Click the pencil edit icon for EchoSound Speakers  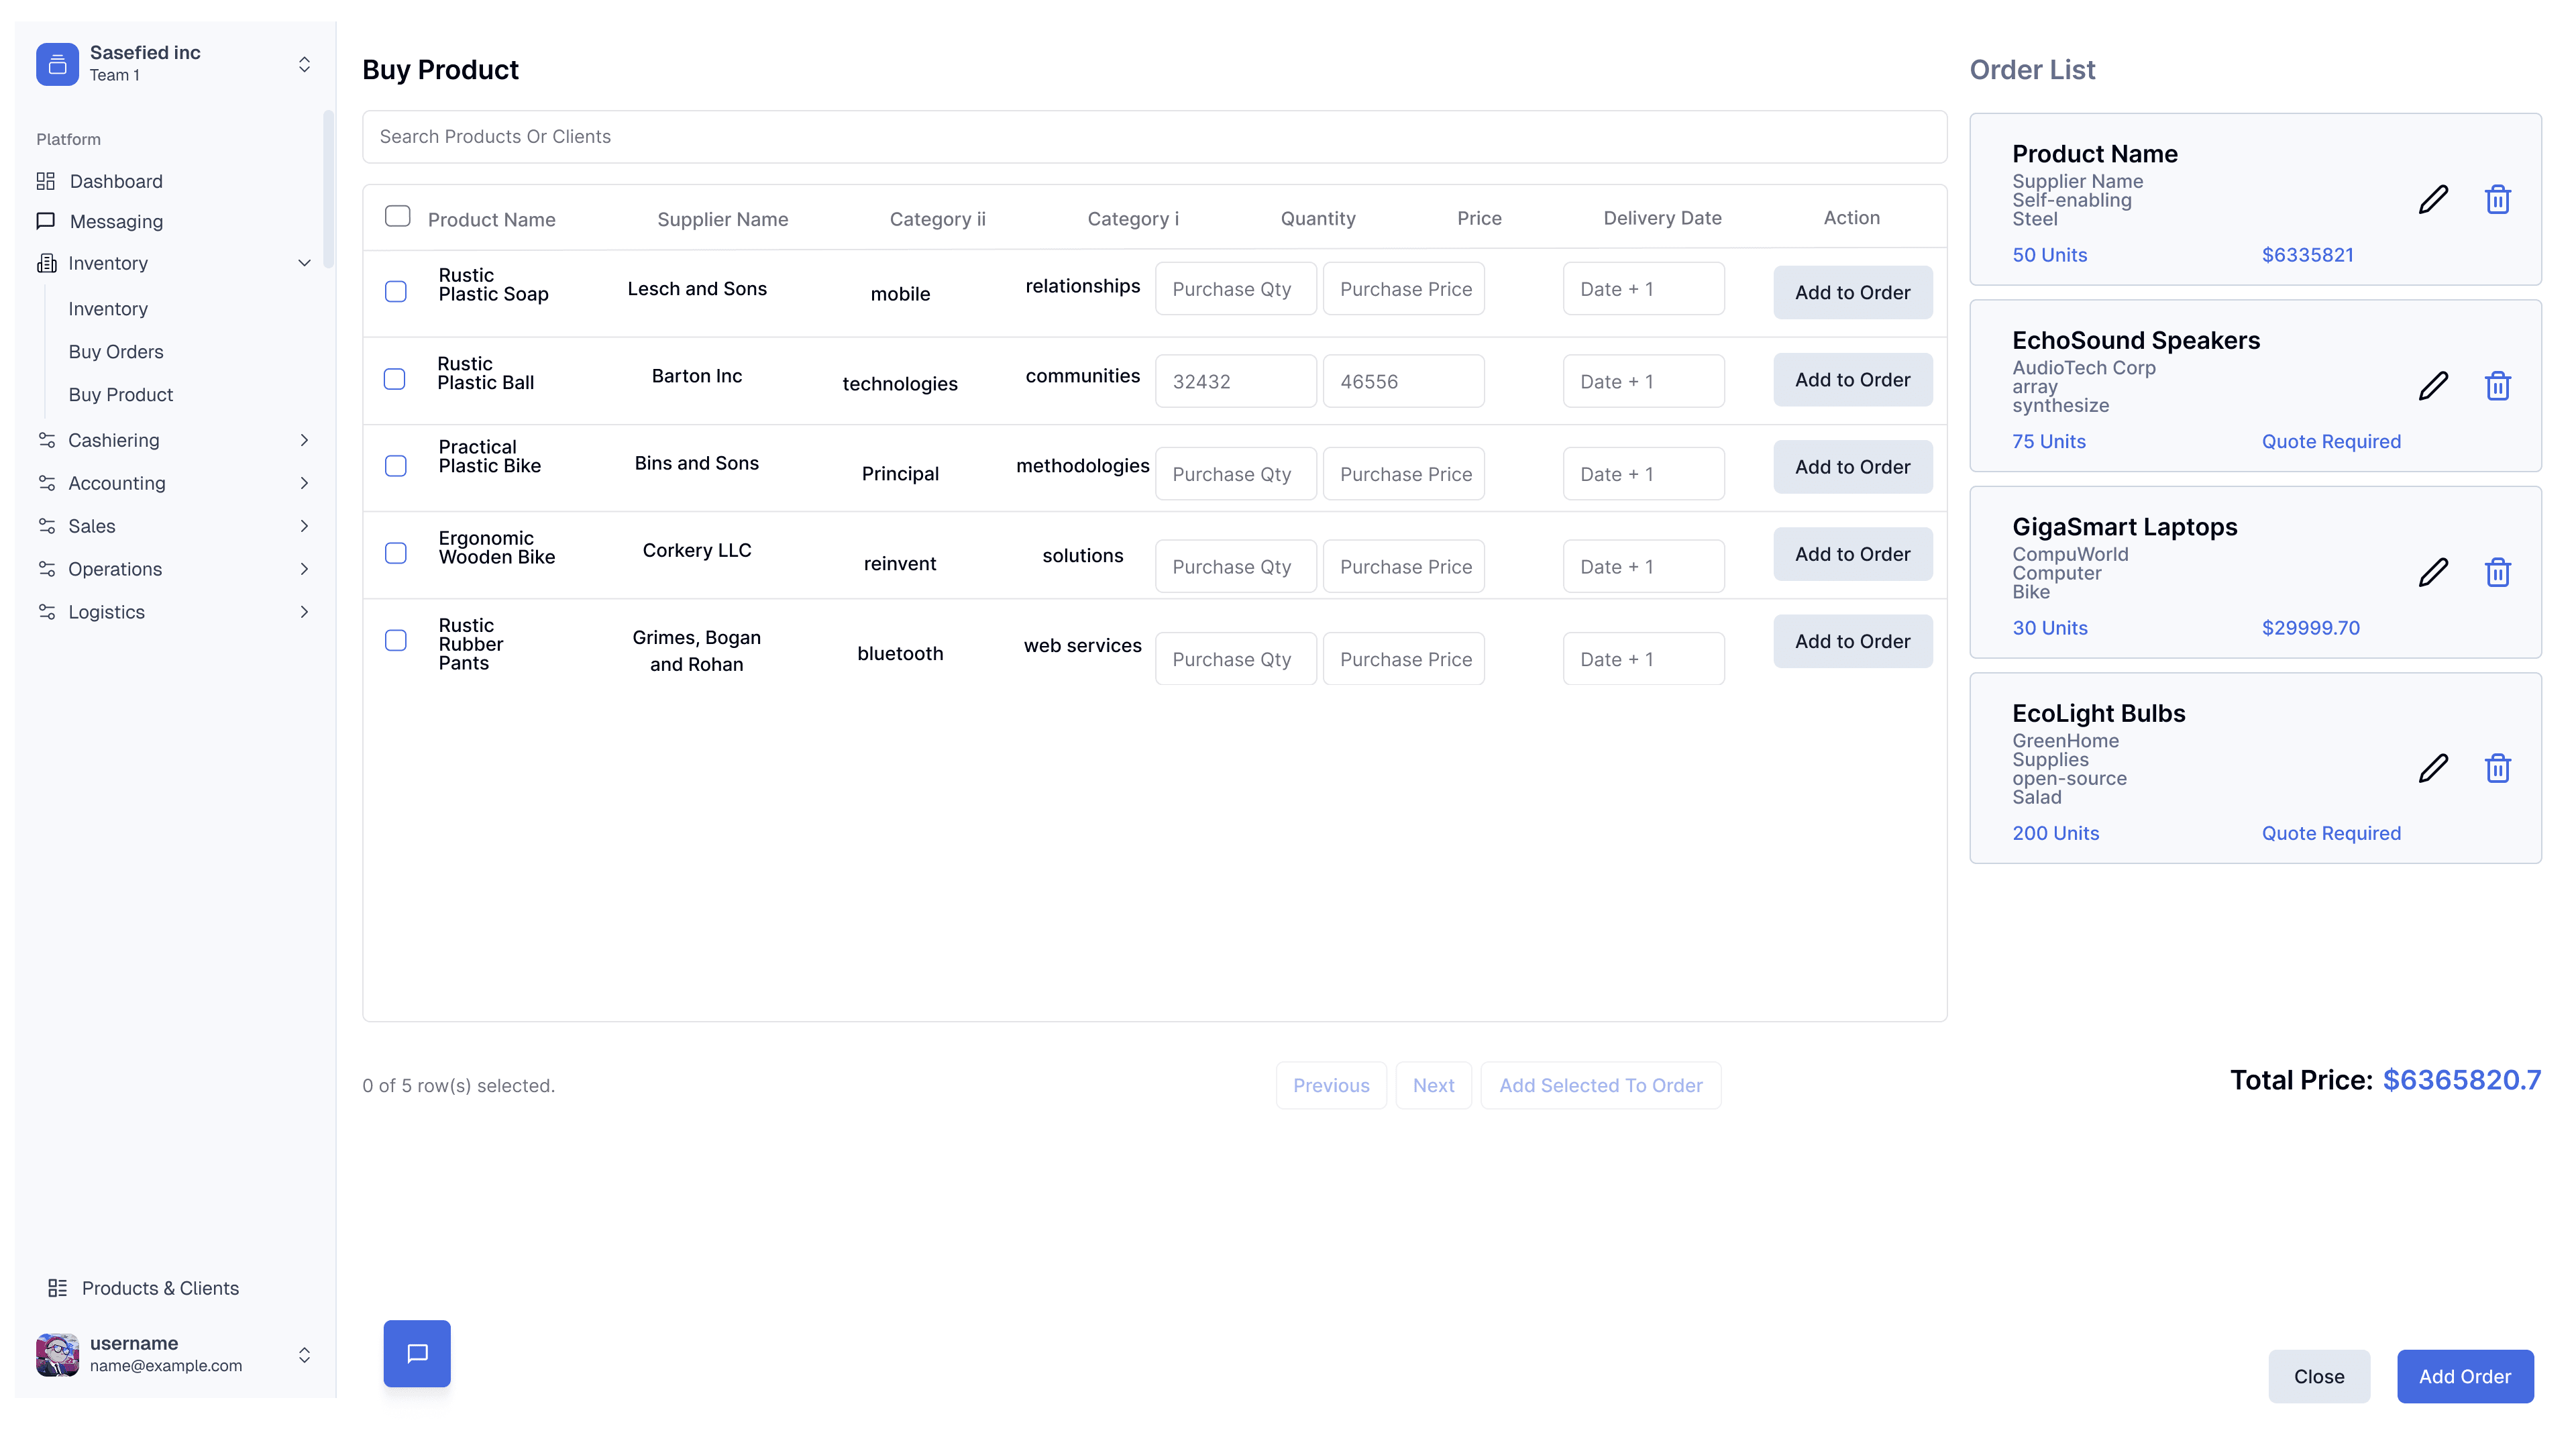click(x=2432, y=385)
